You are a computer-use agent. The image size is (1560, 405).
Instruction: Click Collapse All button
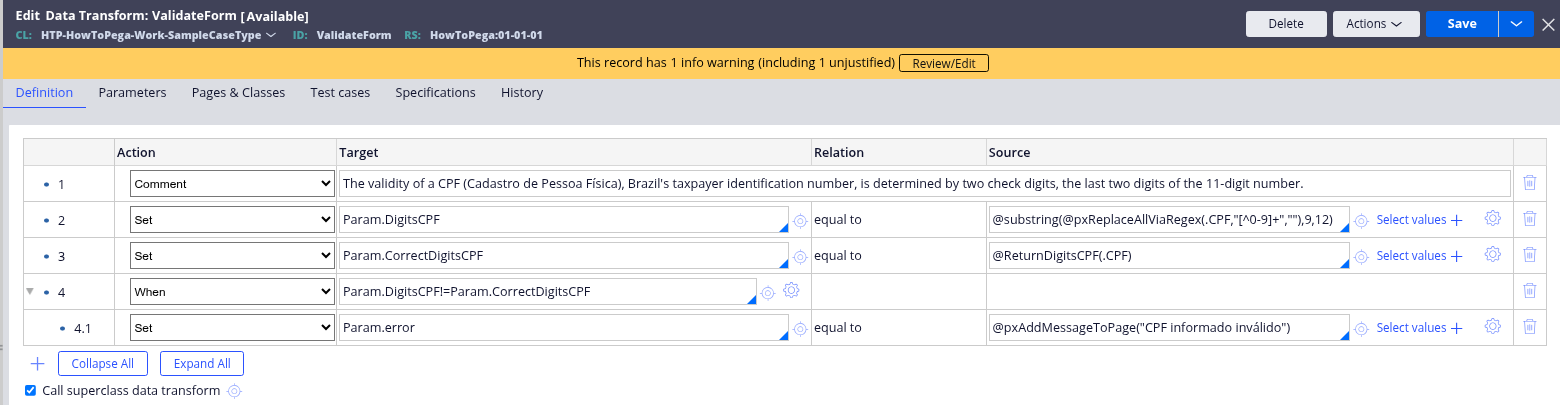[x=103, y=364]
